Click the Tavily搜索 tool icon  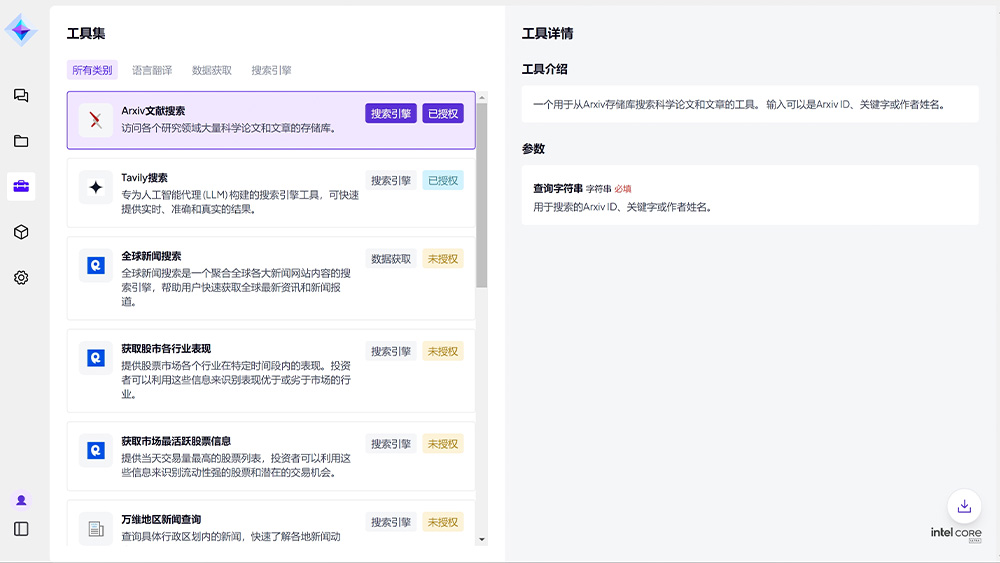(96, 187)
